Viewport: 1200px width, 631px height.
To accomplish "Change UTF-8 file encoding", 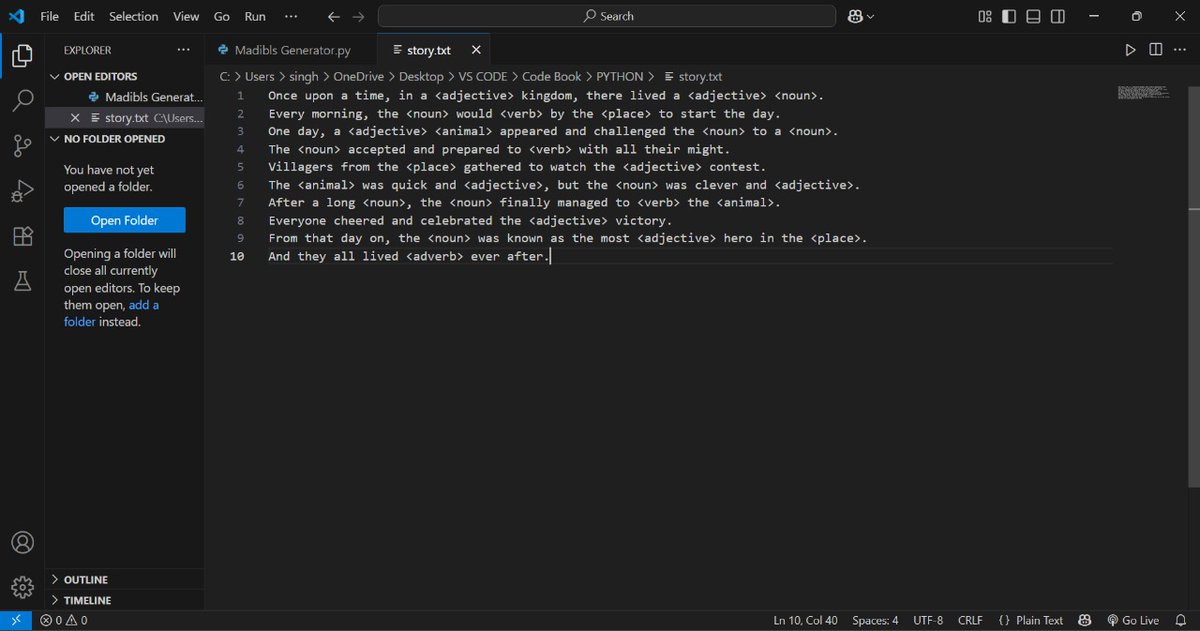I will point(928,621).
